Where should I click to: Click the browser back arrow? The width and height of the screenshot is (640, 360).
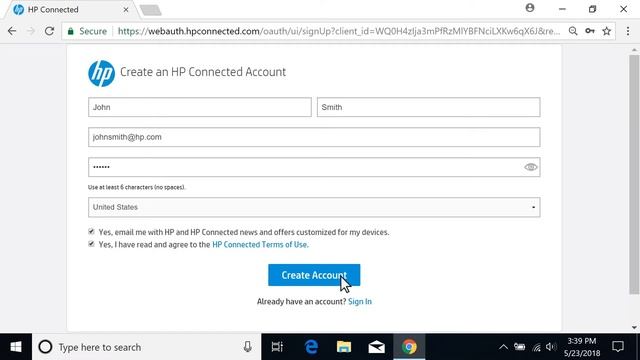(x=12, y=31)
